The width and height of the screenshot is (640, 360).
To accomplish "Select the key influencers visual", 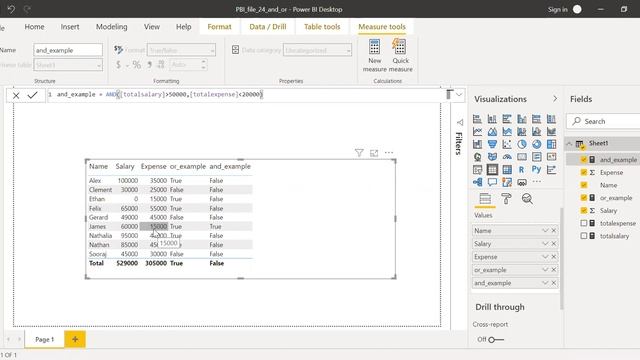I will pyautogui.click(x=551, y=169).
